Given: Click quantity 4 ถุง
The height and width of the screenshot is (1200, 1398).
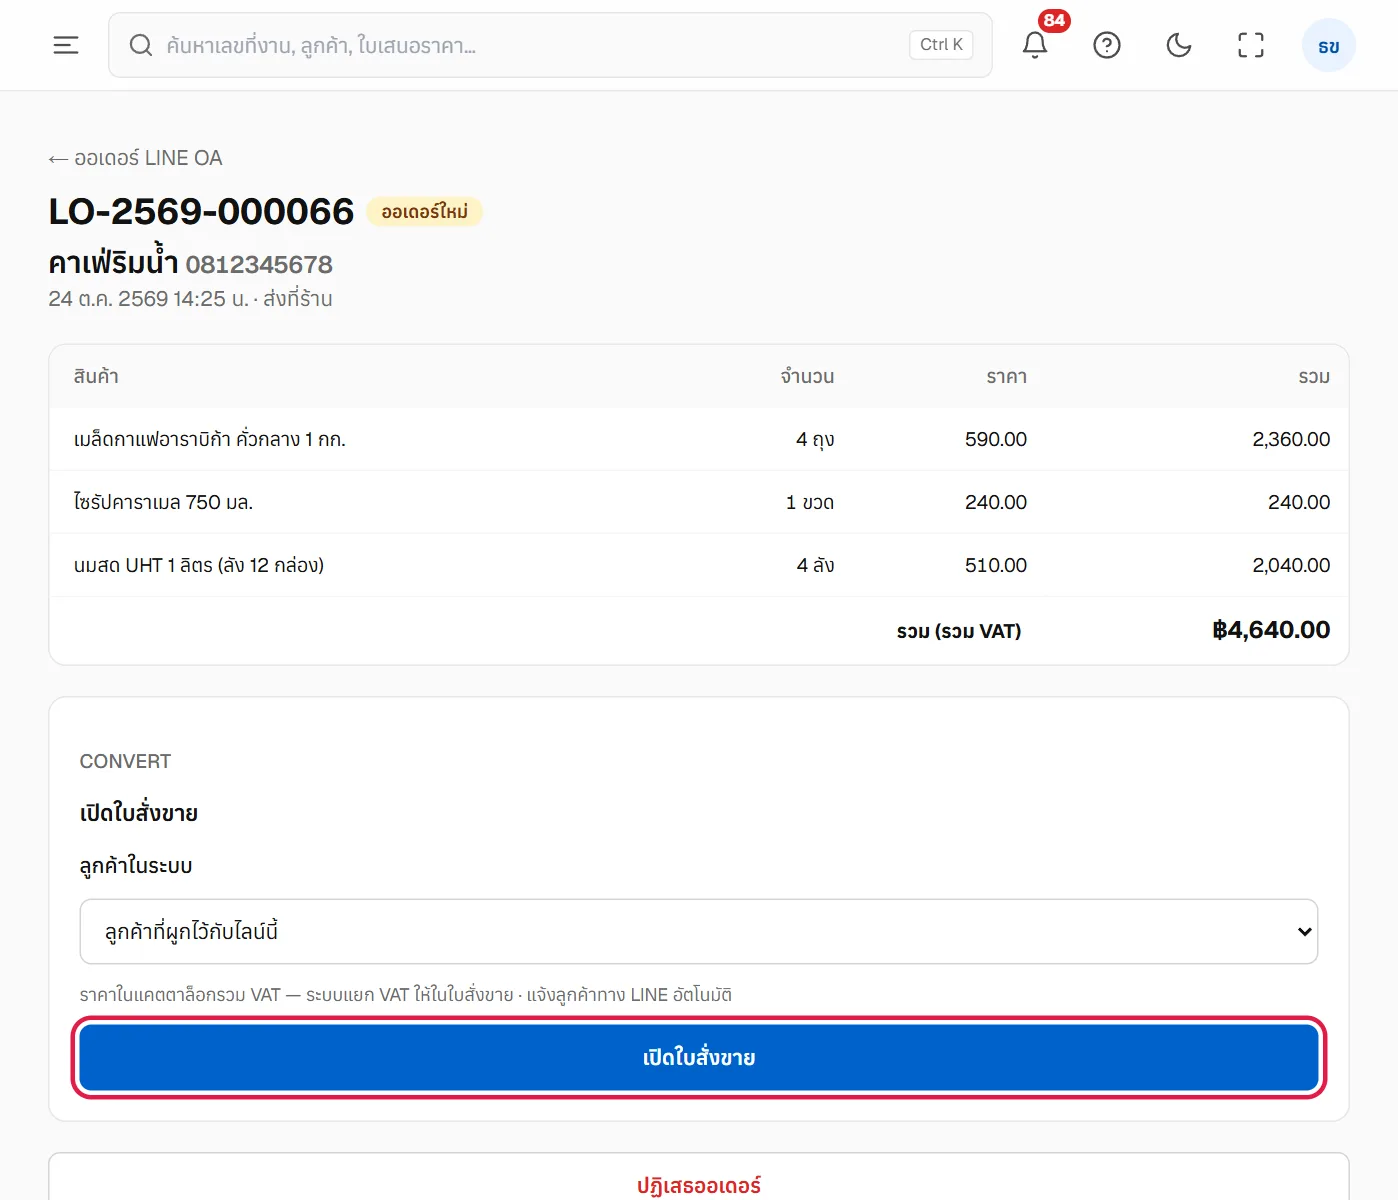Looking at the screenshot, I should [815, 439].
